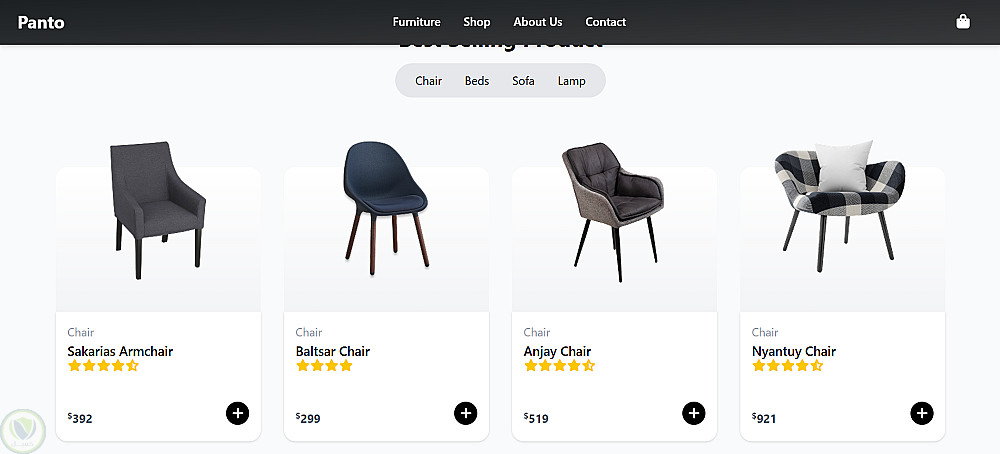Add Nyantuy Chair with plus icon
This screenshot has height=454, width=1000.
(x=921, y=413)
